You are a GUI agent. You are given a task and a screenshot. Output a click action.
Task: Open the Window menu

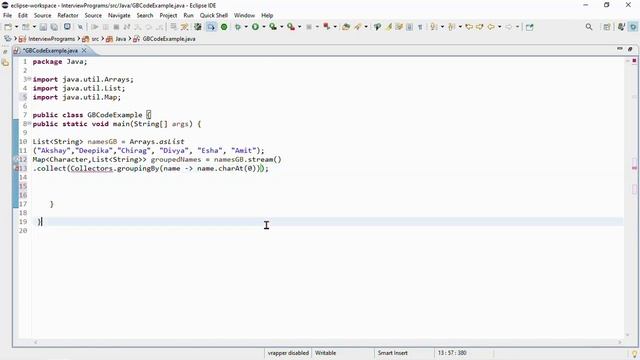coord(244,15)
